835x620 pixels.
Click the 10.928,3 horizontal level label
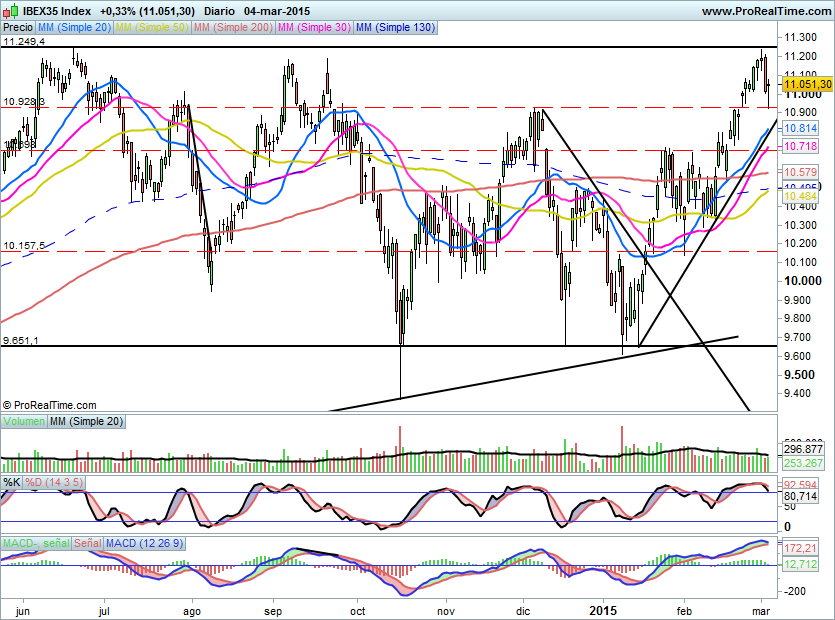[24, 101]
